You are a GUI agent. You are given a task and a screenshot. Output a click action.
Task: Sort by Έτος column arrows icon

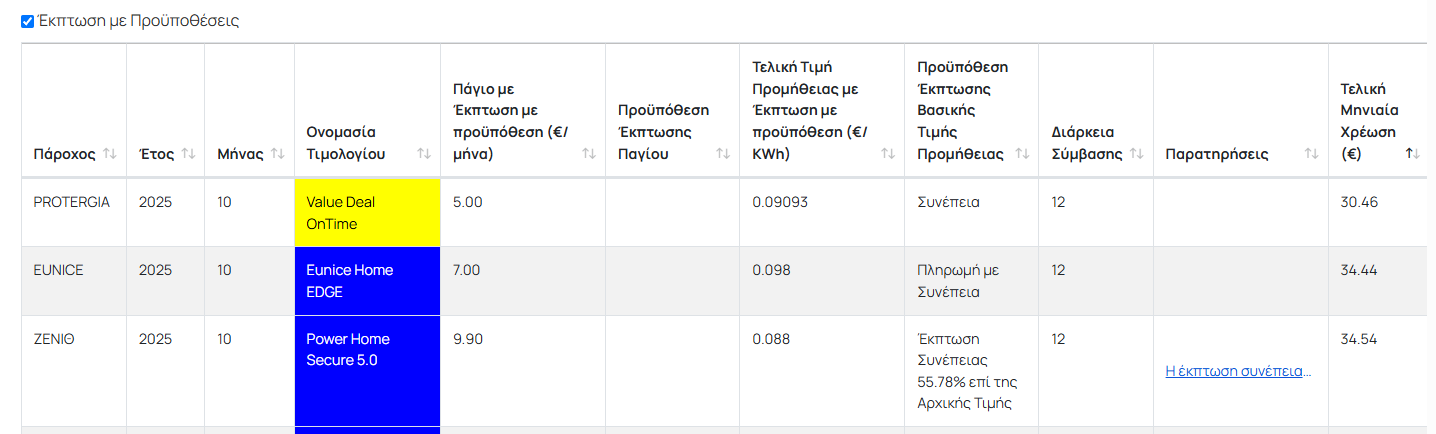pos(188,154)
